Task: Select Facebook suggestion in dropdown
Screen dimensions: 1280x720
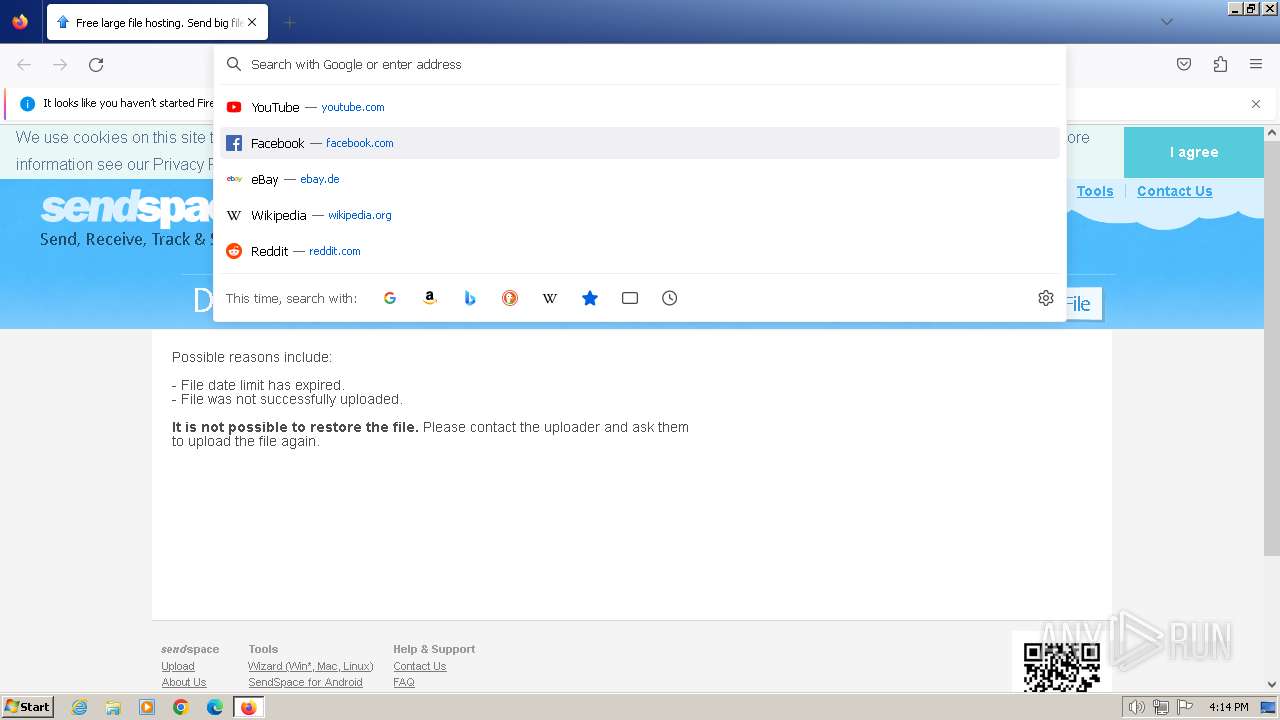Action: tap(640, 143)
